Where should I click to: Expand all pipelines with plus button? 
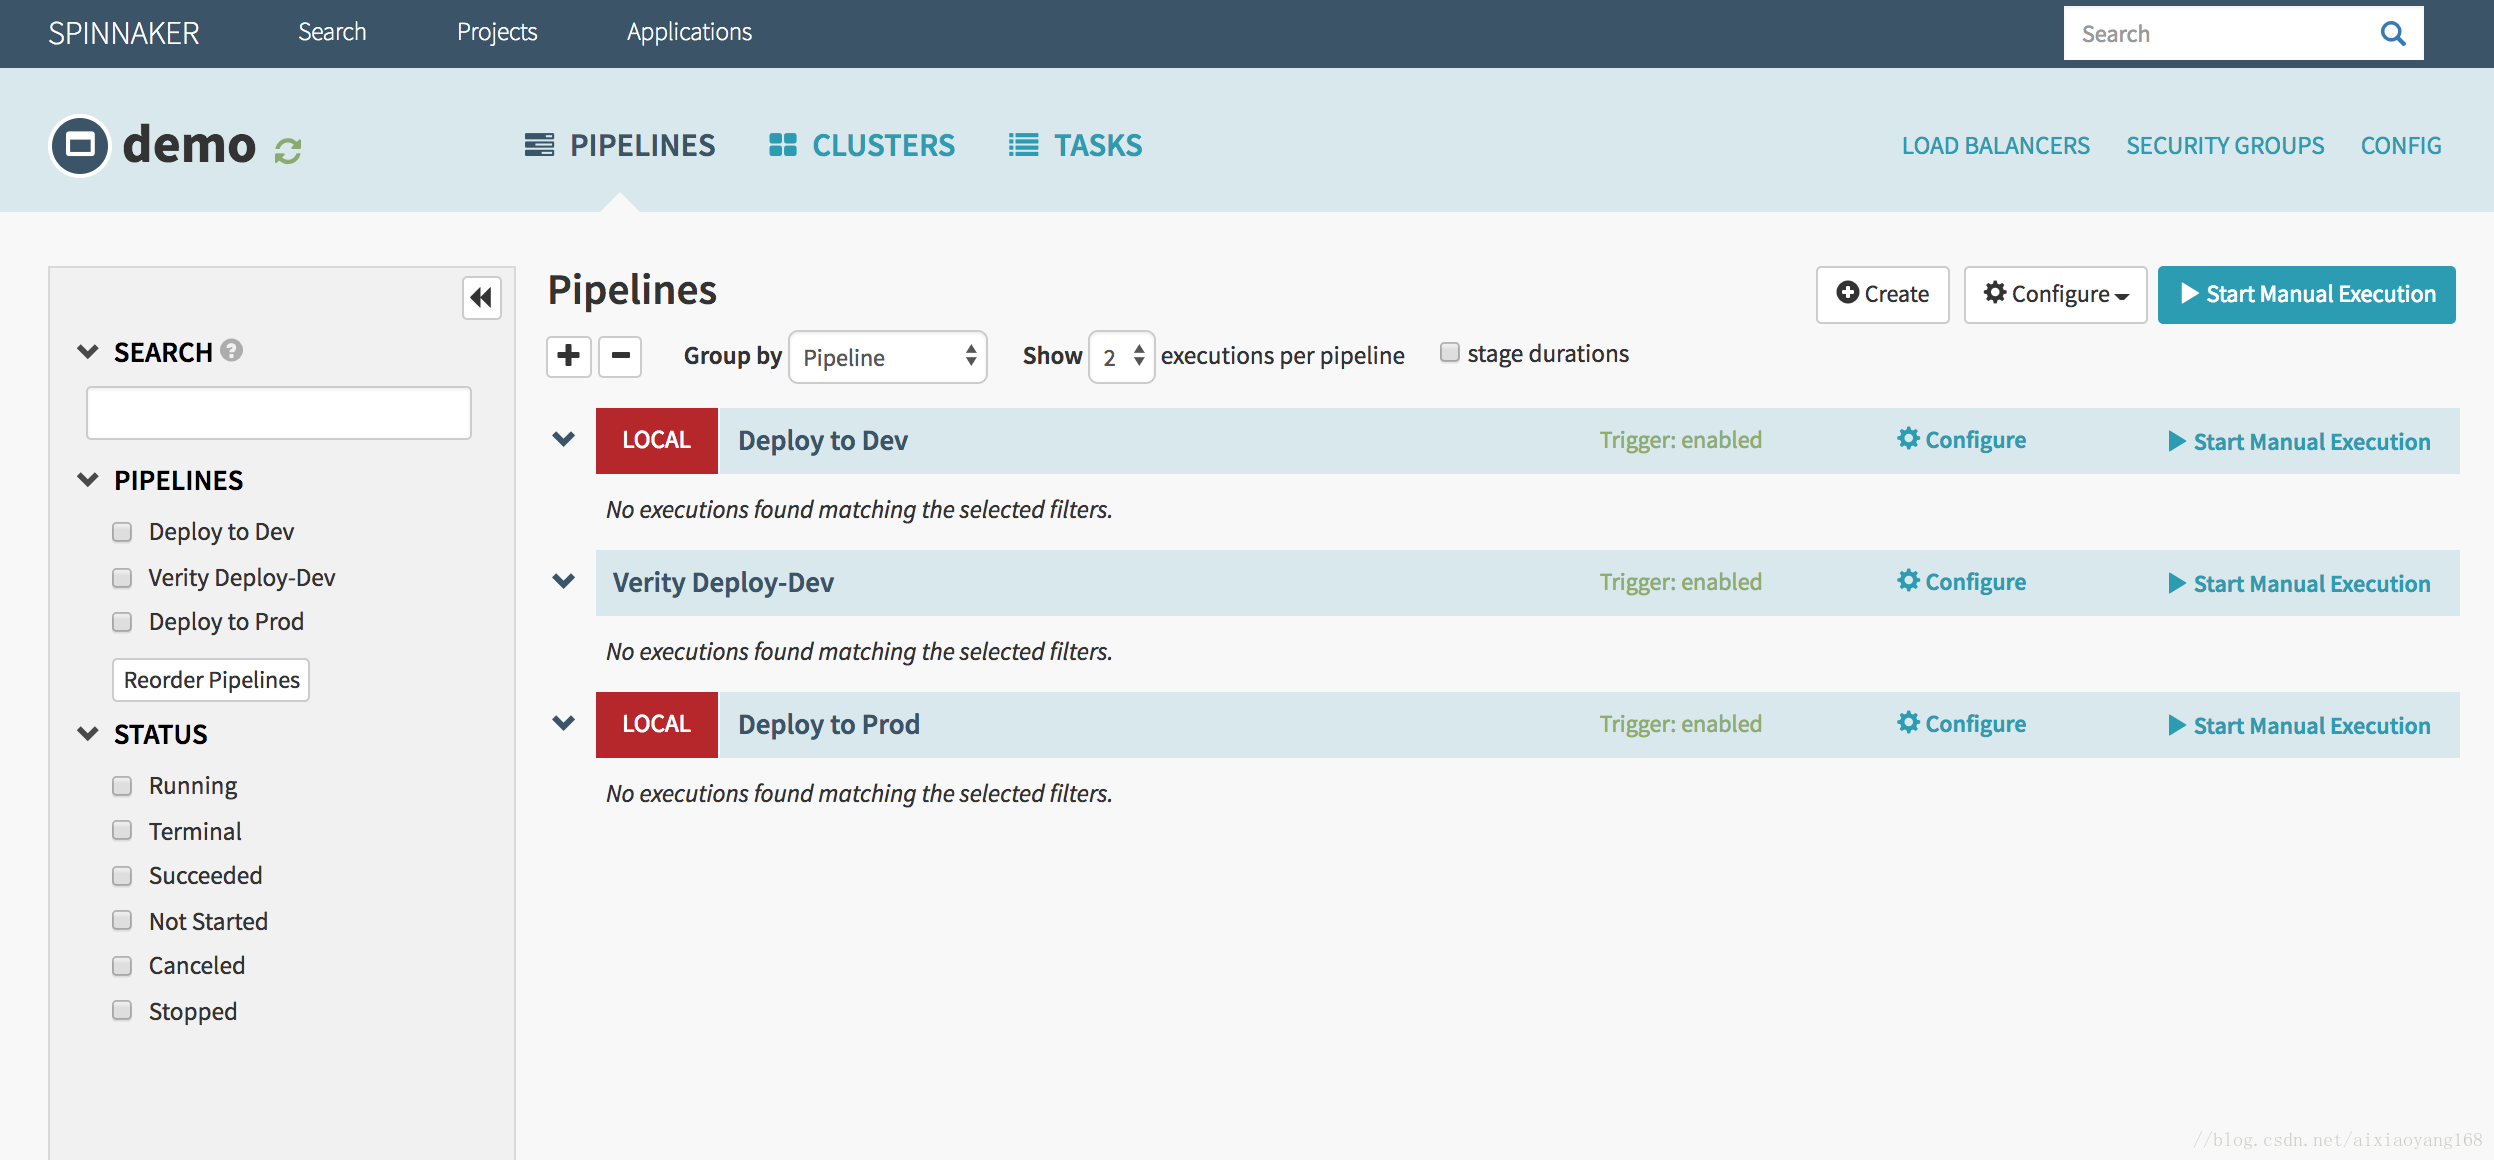pos(569,356)
